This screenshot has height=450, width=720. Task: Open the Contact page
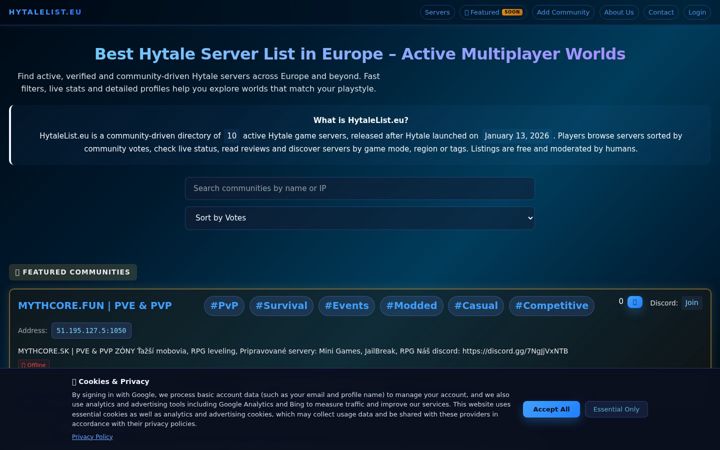pyautogui.click(x=661, y=12)
